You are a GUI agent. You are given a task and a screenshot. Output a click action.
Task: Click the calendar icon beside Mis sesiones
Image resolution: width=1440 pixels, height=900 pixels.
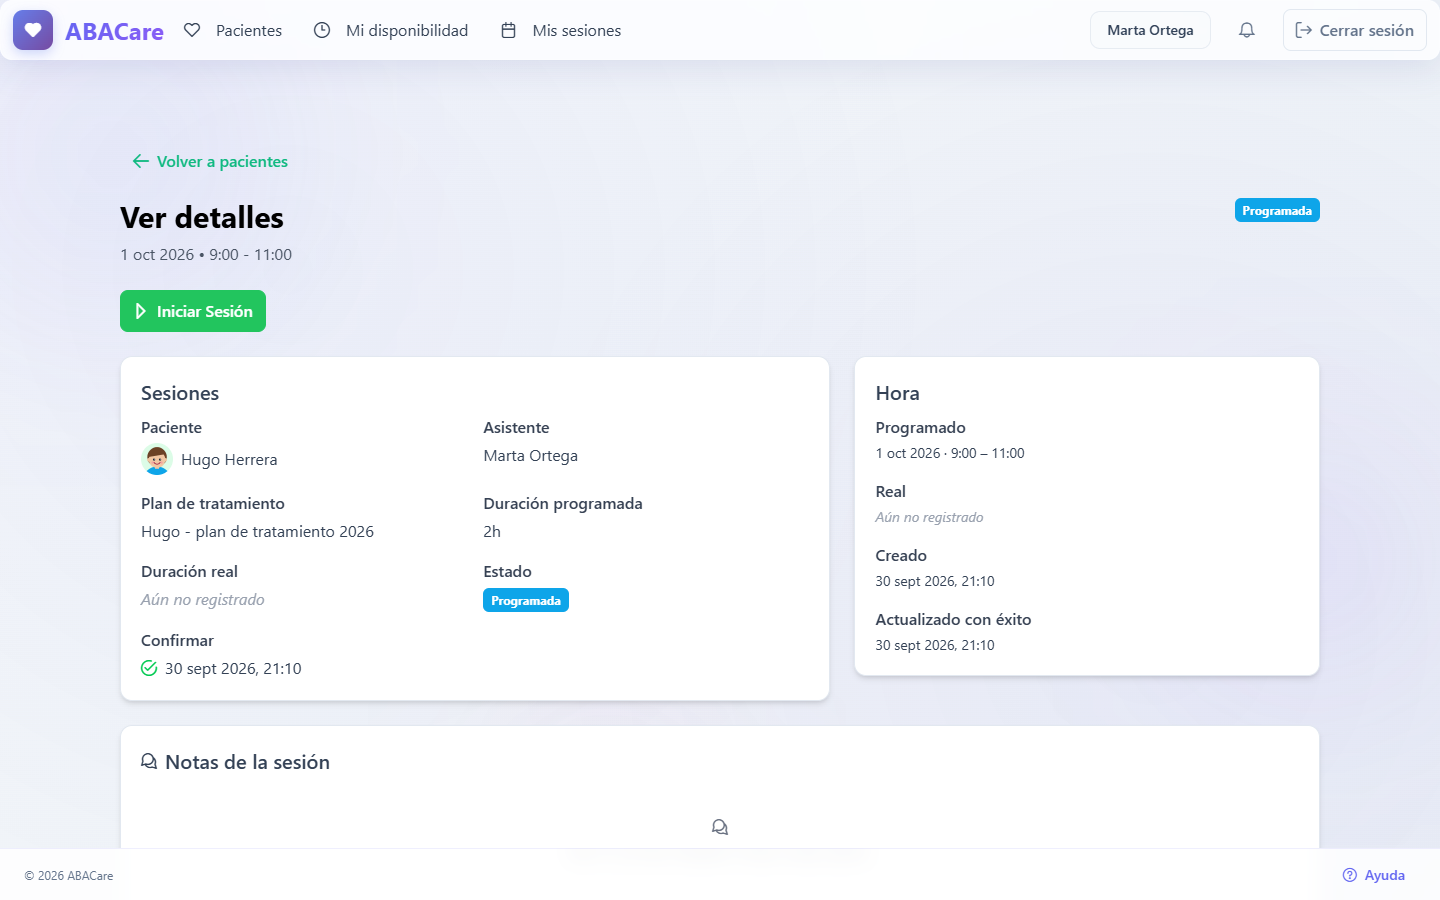(x=508, y=30)
